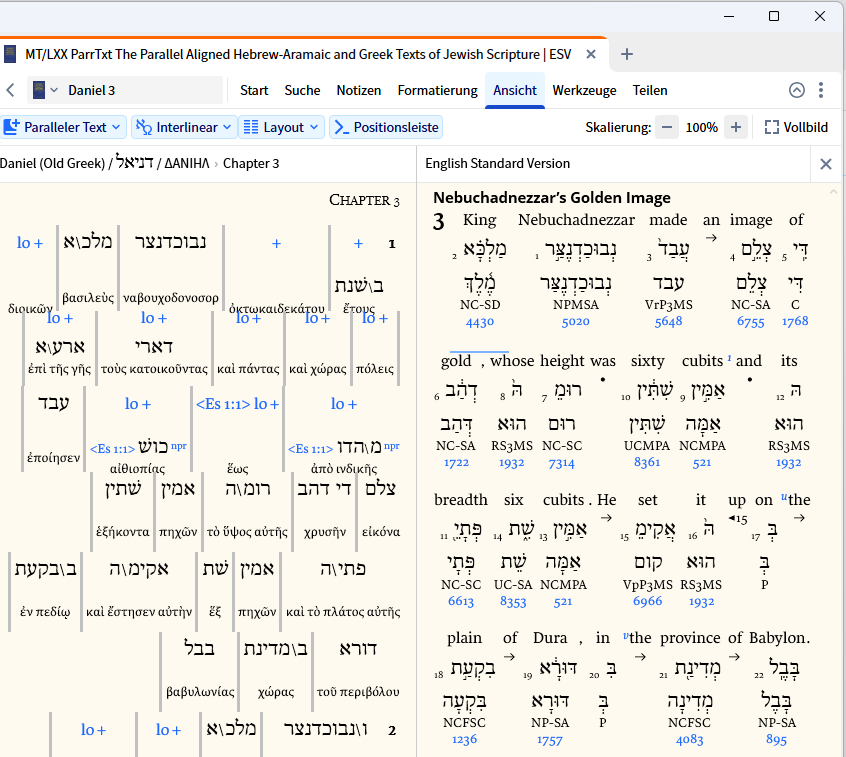Viewport: 846px width, 757px height.
Task: Collapse the ribbon with the chevron icon
Action: pos(797,90)
